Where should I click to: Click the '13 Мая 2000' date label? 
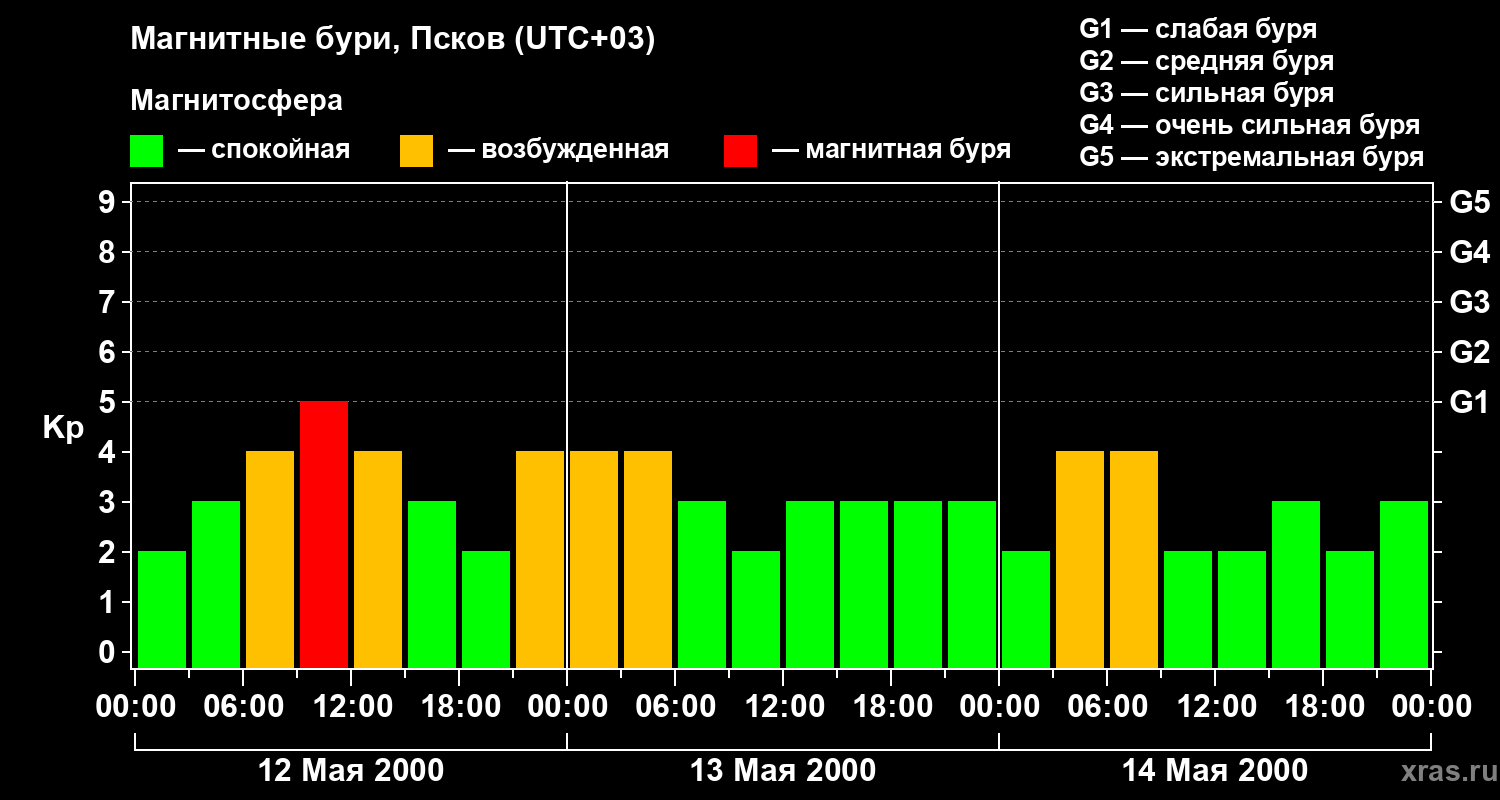[x=783, y=771]
